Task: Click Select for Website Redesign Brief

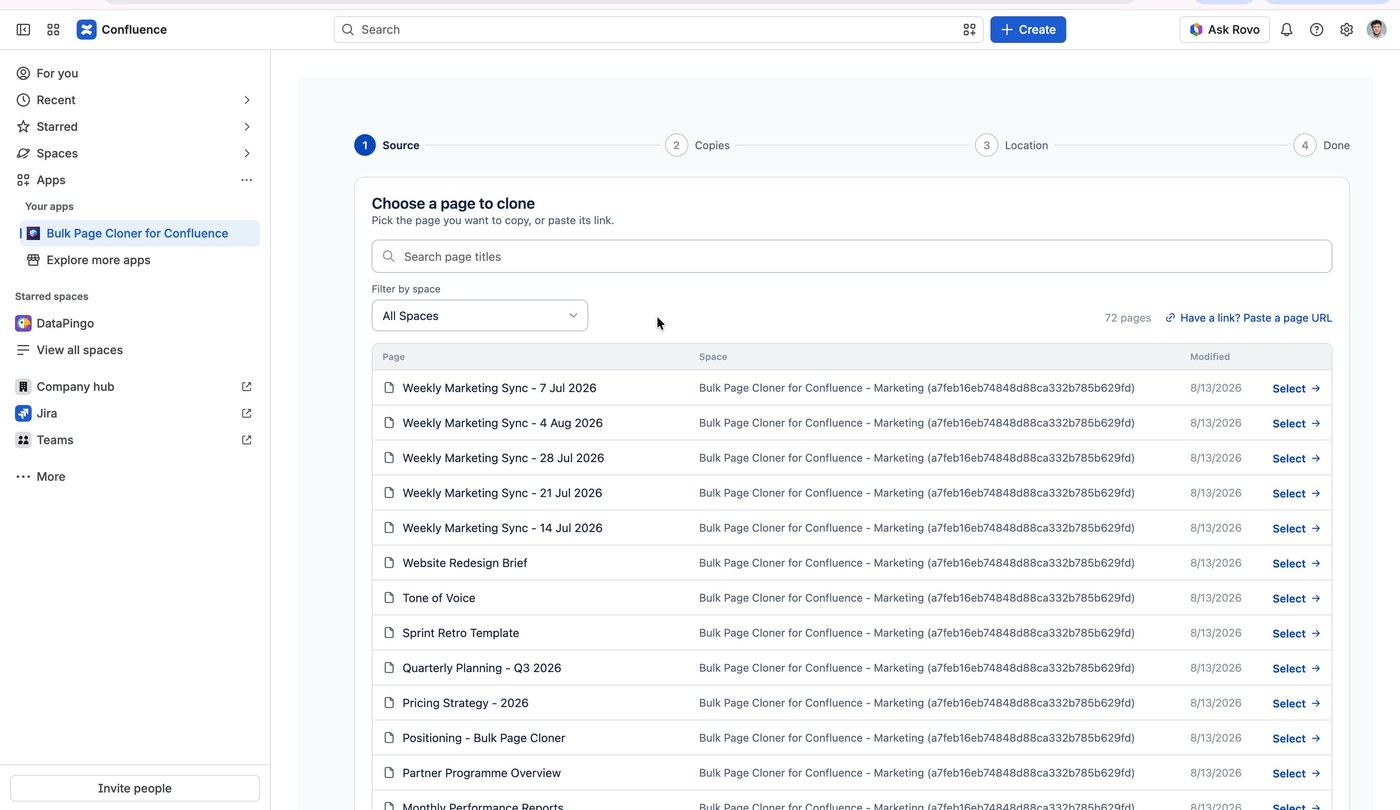Action: (1296, 563)
